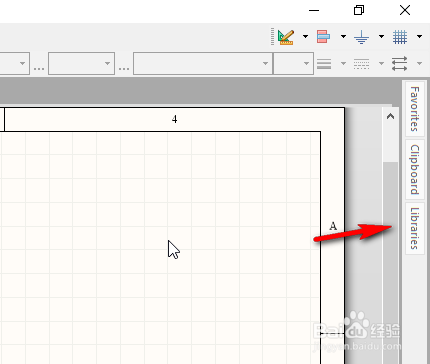Close the application window
The image size is (430, 364).
click(405, 10)
